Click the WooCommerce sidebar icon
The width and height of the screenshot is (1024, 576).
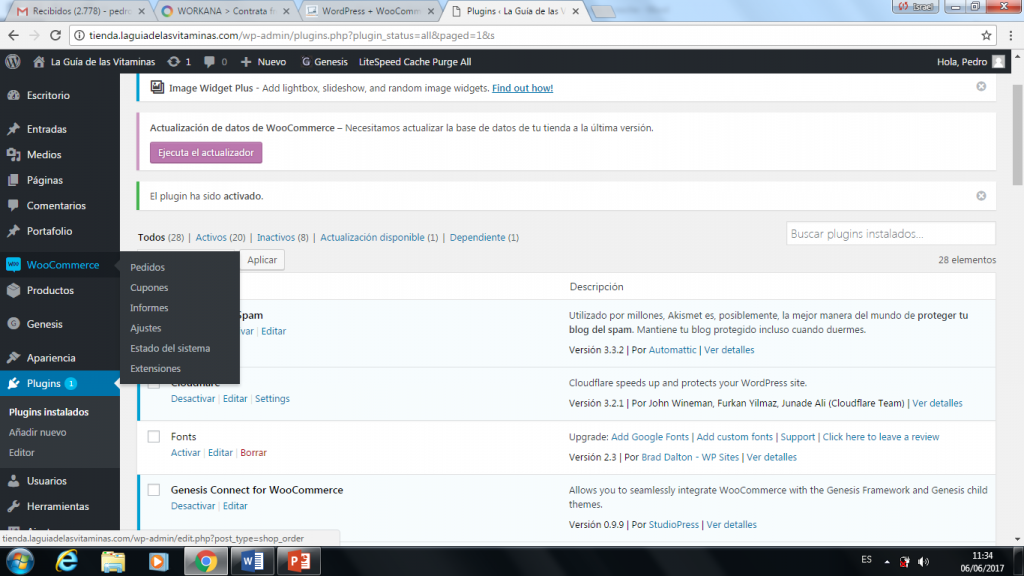(13, 264)
